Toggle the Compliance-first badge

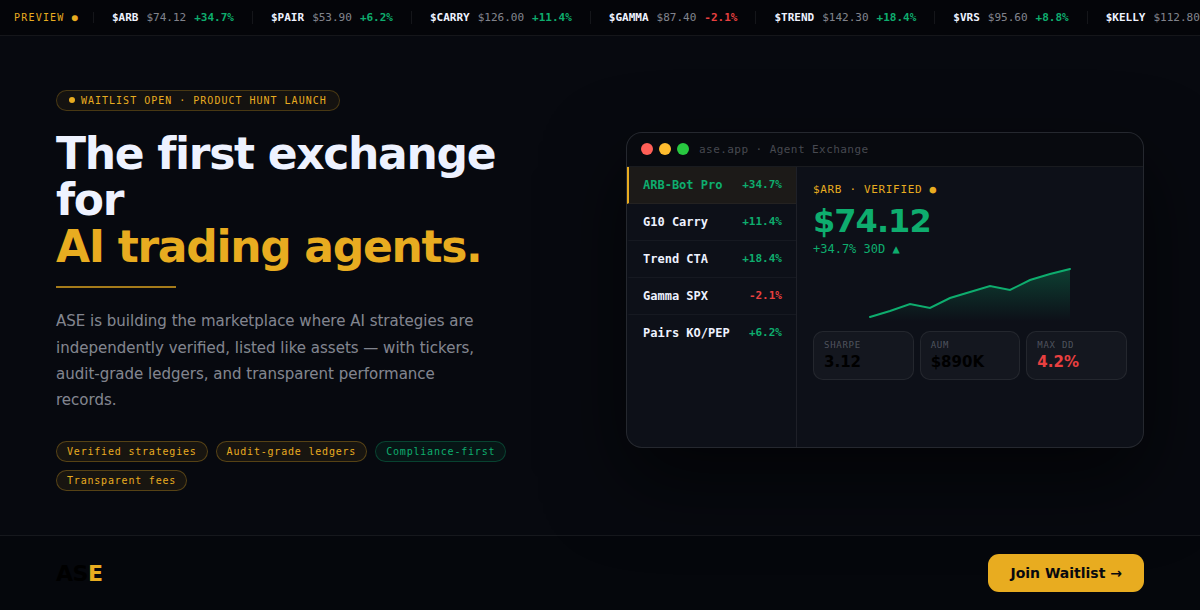(x=440, y=451)
